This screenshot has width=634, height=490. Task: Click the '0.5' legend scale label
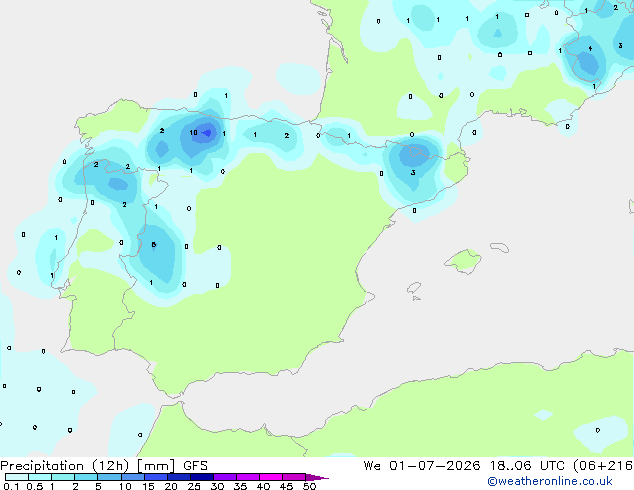(x=35, y=486)
